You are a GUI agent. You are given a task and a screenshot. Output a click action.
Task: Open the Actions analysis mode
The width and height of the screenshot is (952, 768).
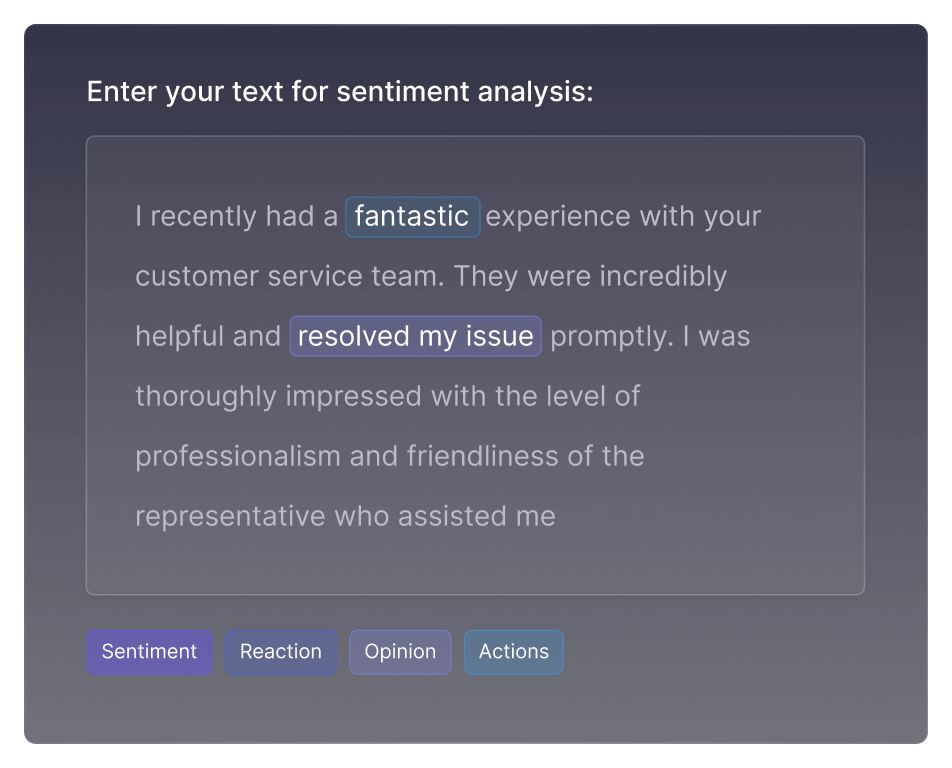click(x=513, y=652)
